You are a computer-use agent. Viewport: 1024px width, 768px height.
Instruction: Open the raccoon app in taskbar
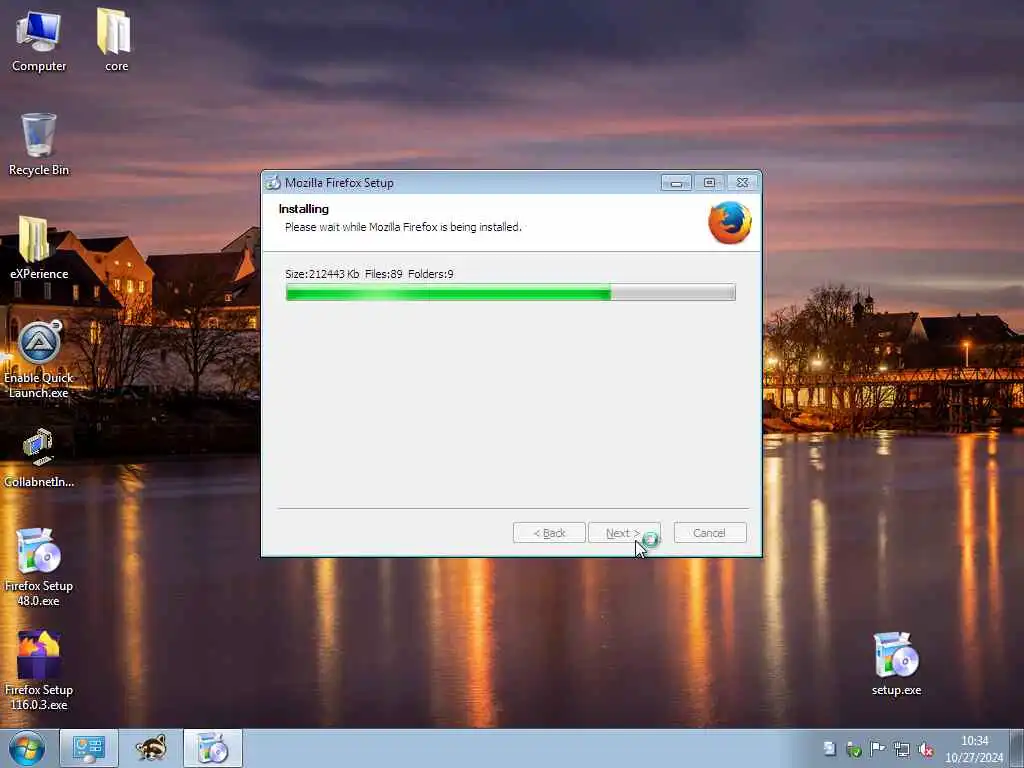(x=151, y=748)
